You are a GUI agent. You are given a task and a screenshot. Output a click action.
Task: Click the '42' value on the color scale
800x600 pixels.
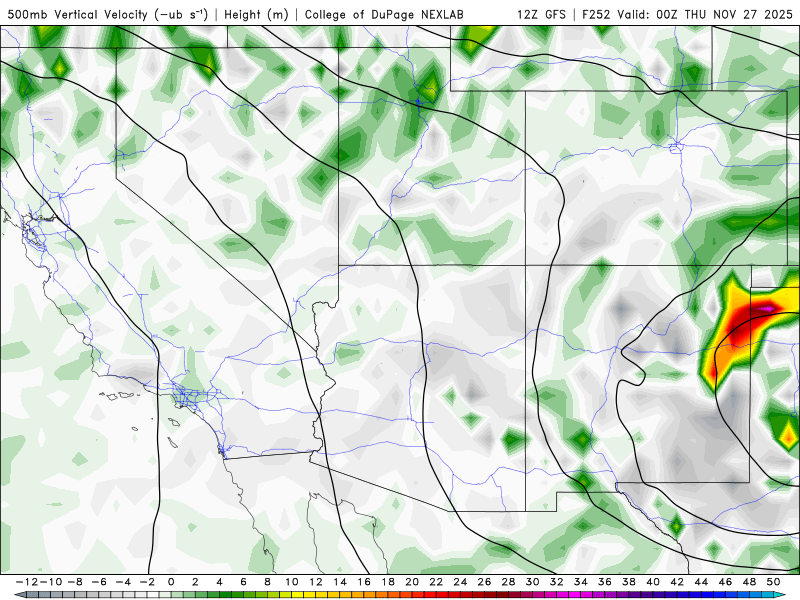click(677, 582)
